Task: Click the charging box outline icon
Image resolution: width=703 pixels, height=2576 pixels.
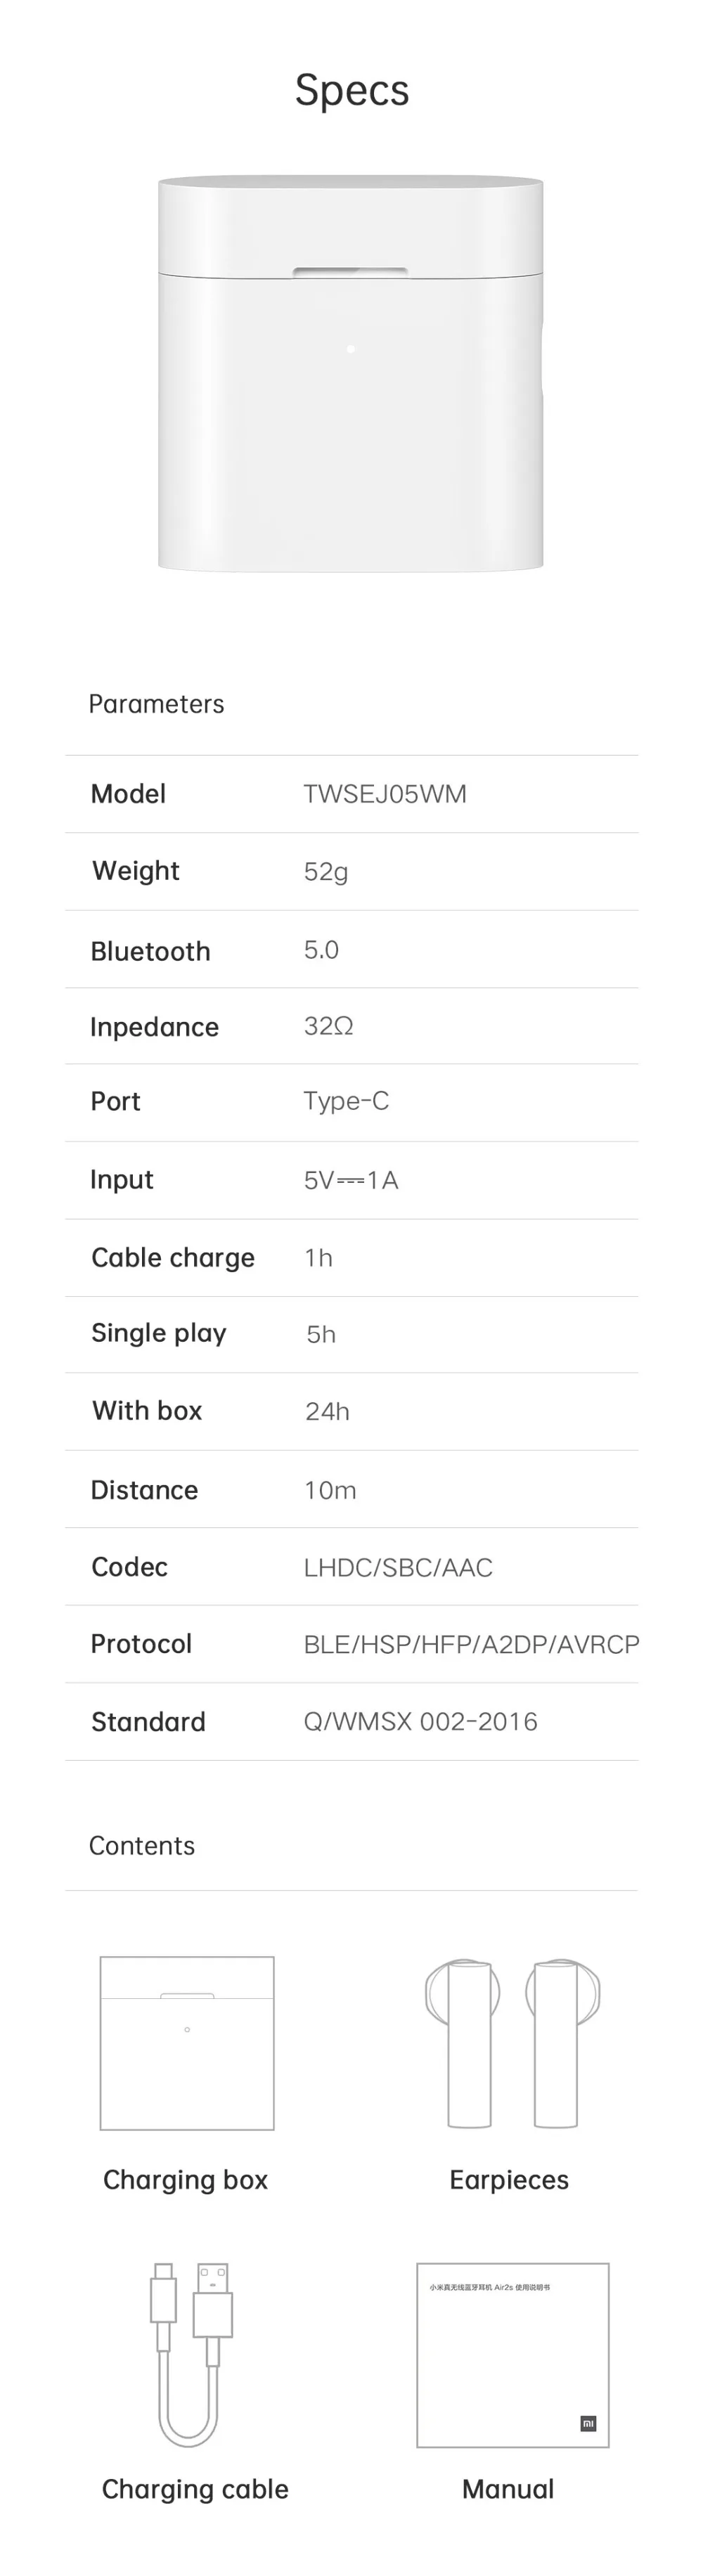Action: (x=187, y=2043)
